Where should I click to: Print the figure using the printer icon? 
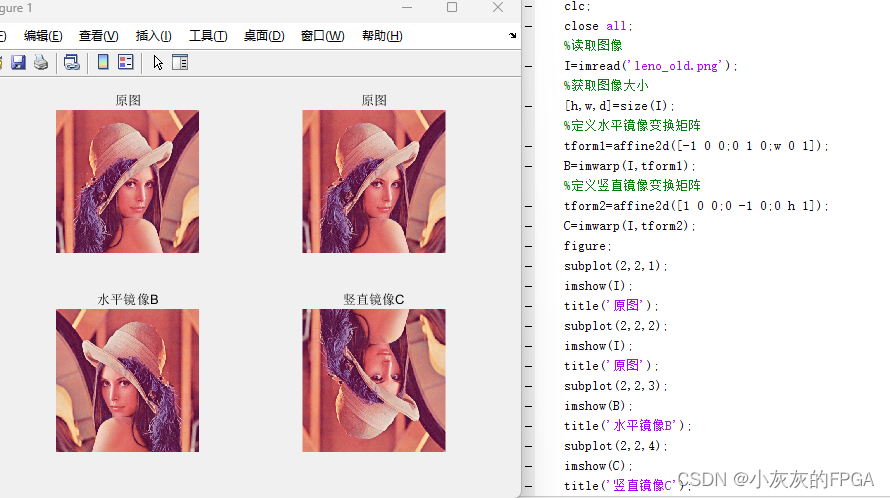pyautogui.click(x=41, y=62)
